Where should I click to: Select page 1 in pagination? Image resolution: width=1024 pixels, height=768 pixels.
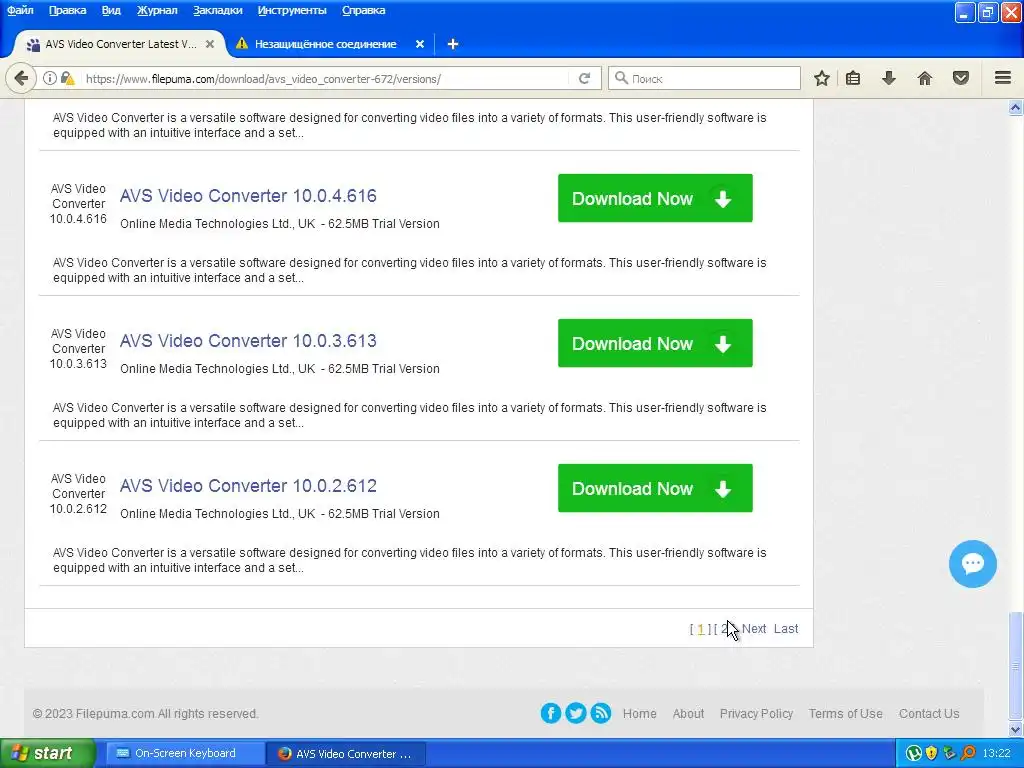tap(701, 629)
